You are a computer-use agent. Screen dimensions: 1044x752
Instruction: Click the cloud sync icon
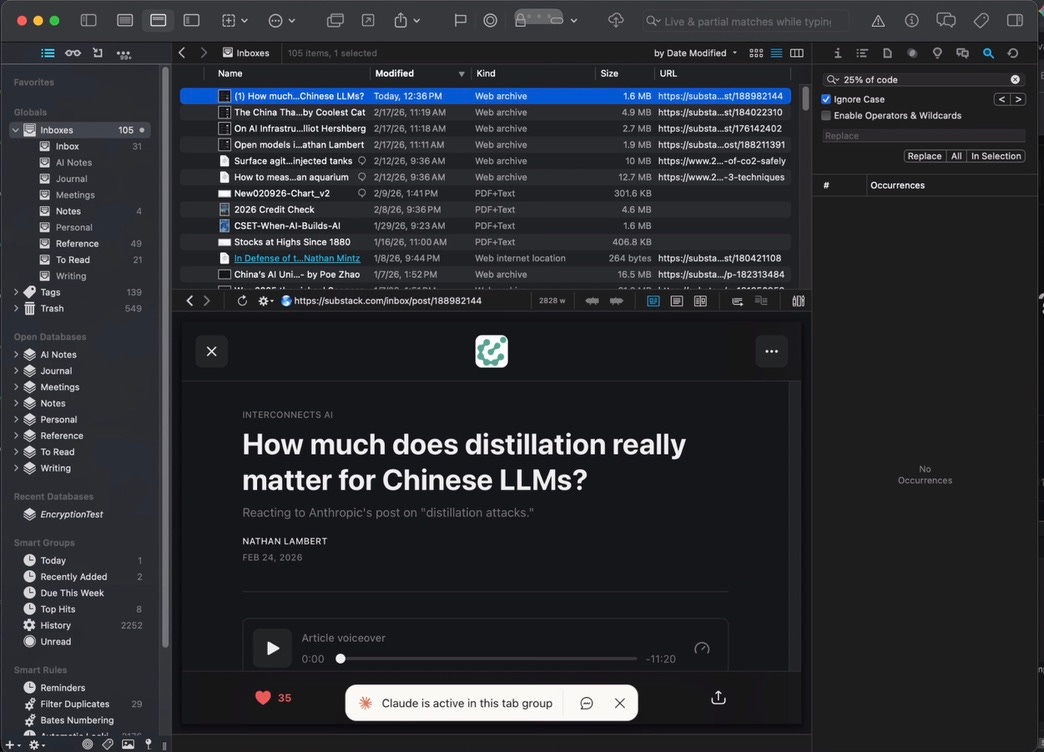pyautogui.click(x=616, y=21)
